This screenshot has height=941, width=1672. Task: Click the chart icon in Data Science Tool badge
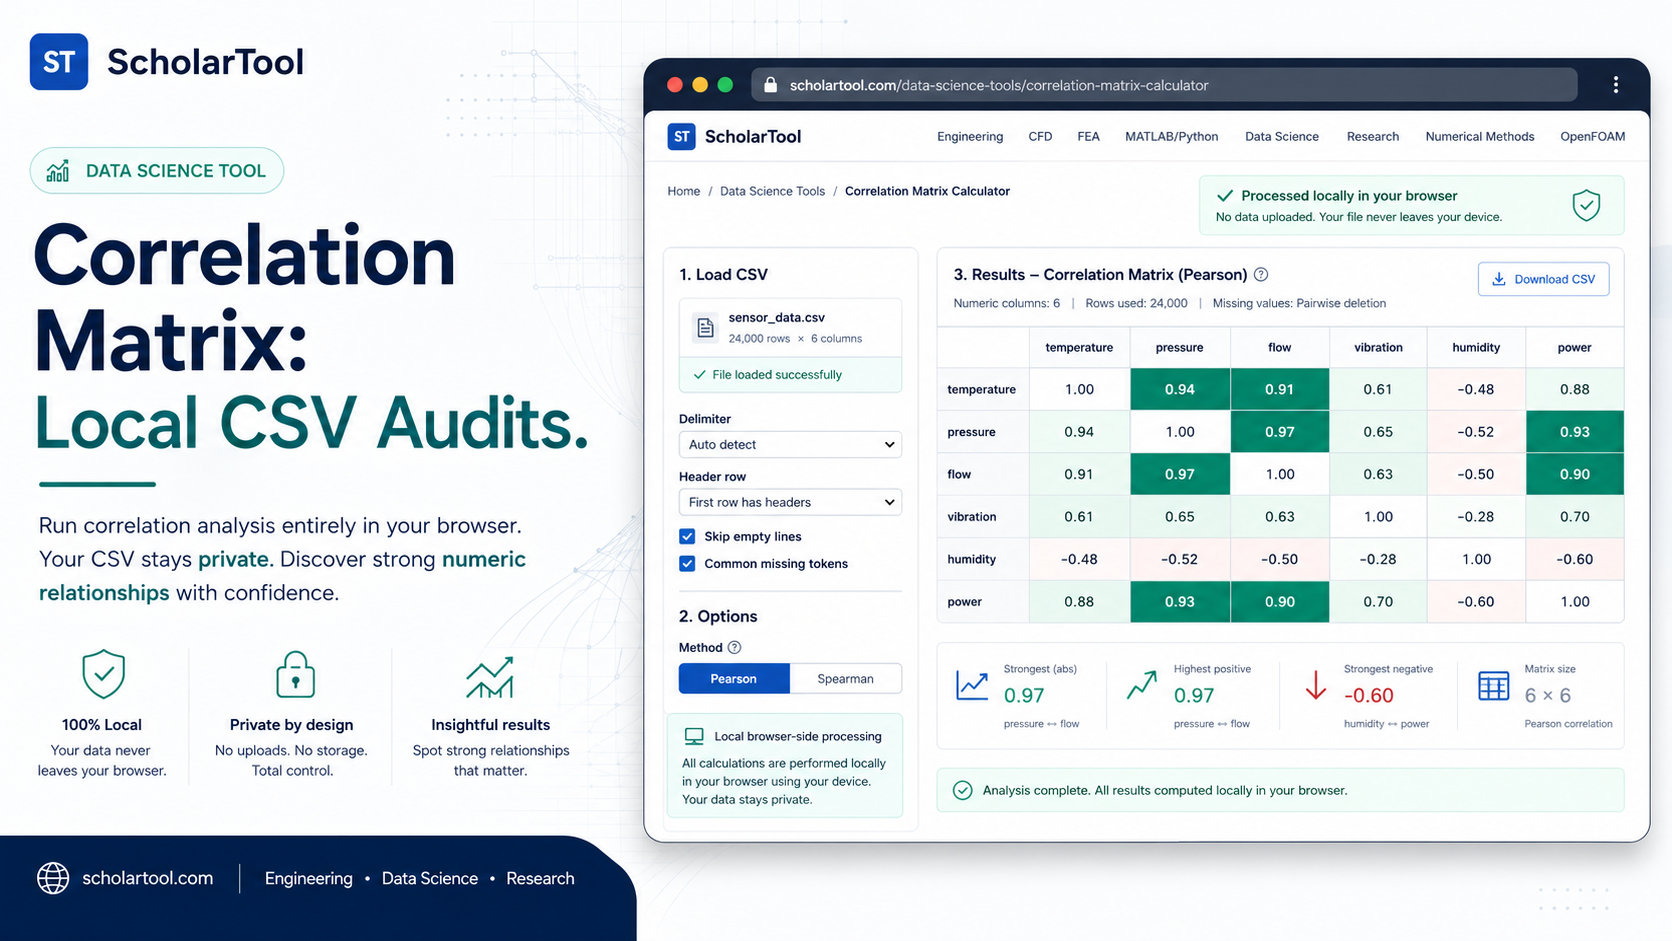click(x=58, y=171)
